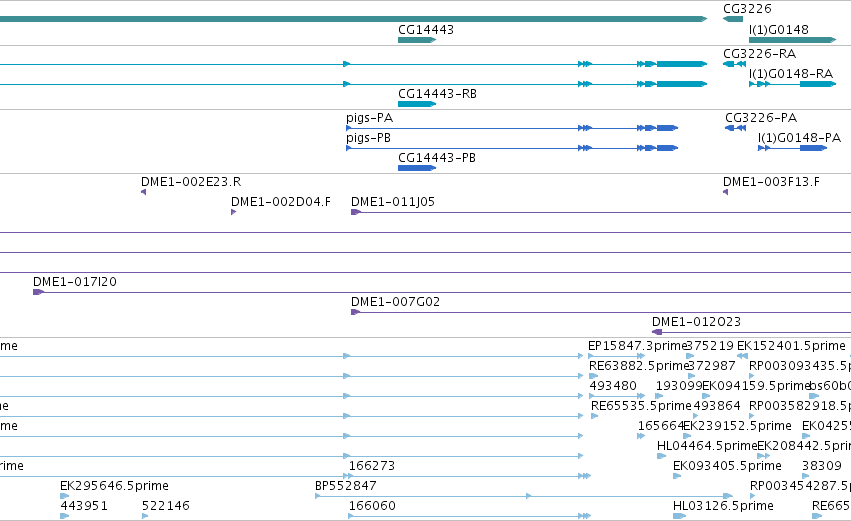Screen dimensions: 851x521
Task: Open the DME1-011J05 clone label
Action: [393, 202]
